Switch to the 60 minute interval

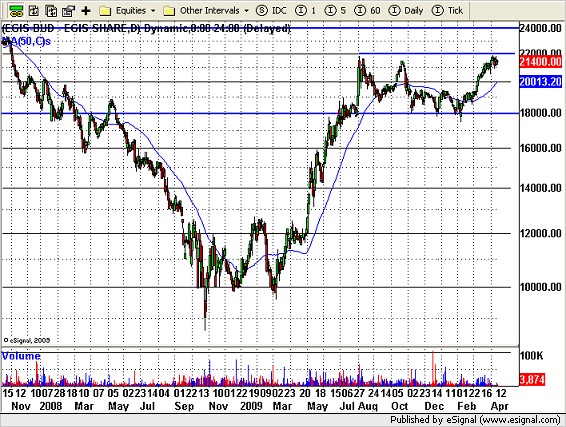[x=367, y=11]
